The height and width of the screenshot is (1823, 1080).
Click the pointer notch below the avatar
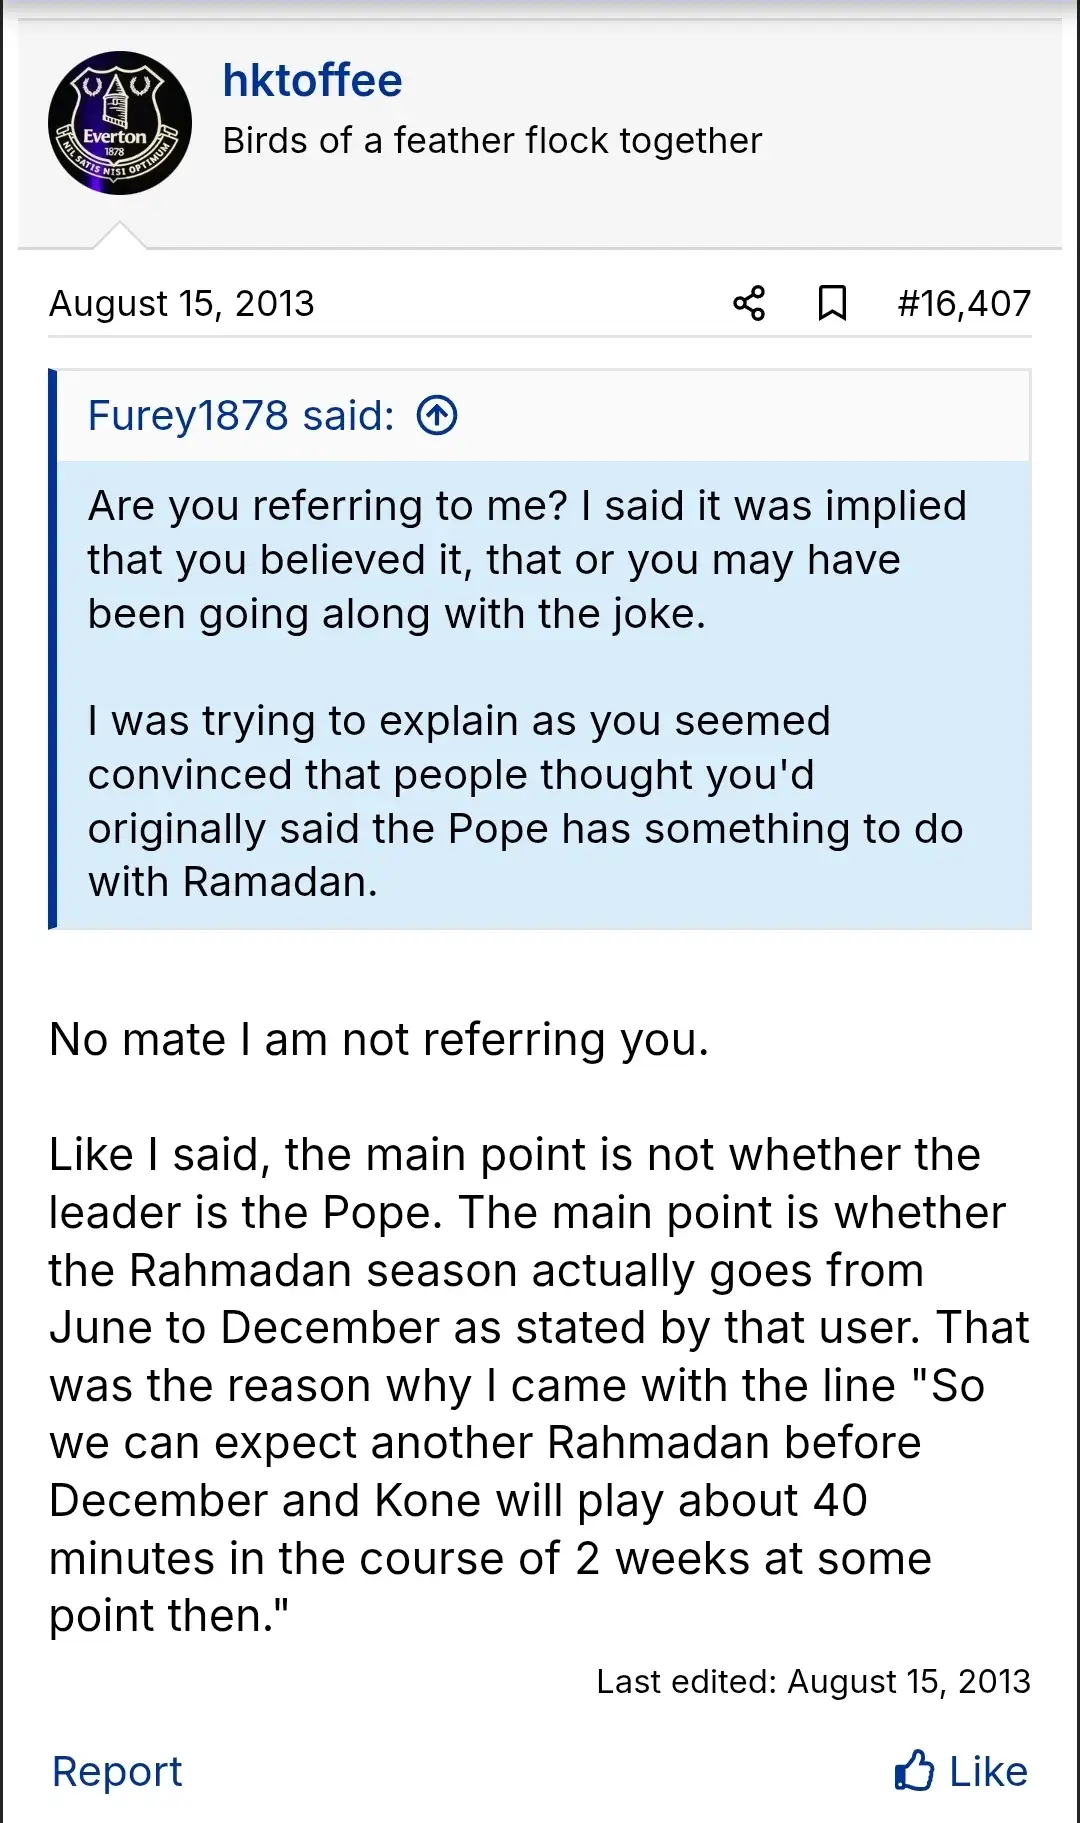[119, 236]
